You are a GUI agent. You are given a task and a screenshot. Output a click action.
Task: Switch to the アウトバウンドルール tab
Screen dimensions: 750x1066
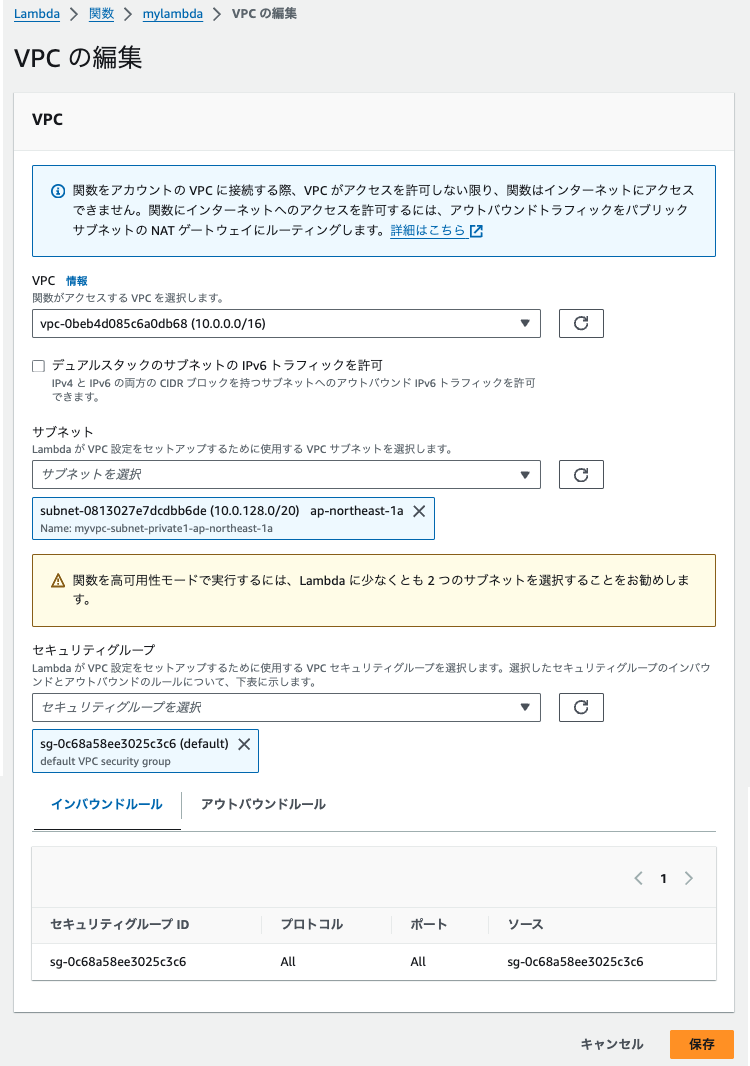(x=262, y=803)
